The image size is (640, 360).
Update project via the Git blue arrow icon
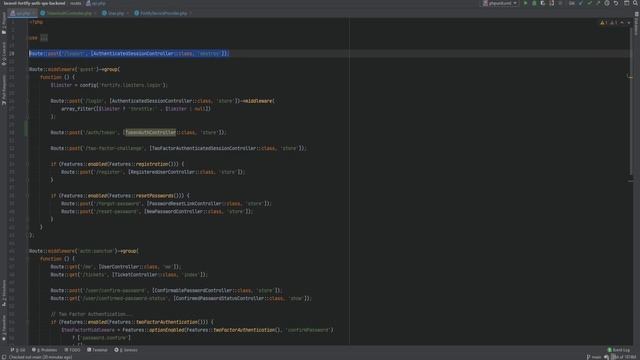click(x=581, y=3)
